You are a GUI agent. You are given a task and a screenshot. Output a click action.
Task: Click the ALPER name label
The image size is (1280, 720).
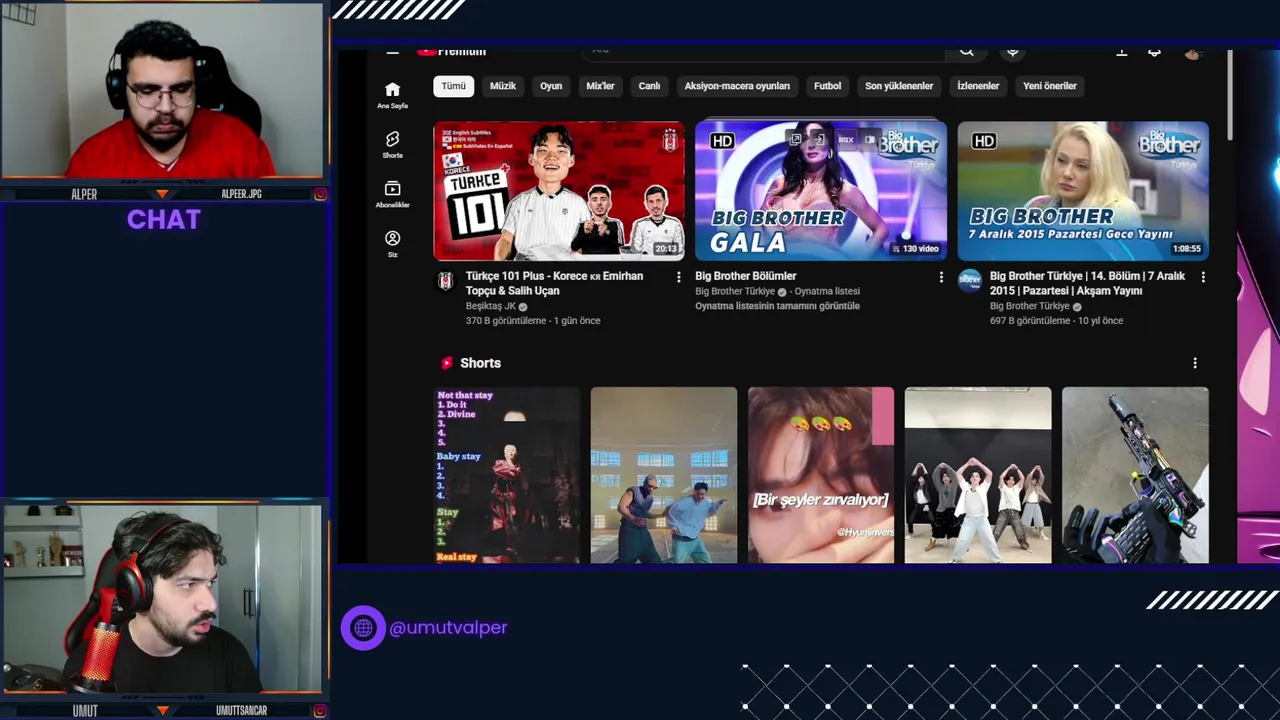pyautogui.click(x=84, y=194)
